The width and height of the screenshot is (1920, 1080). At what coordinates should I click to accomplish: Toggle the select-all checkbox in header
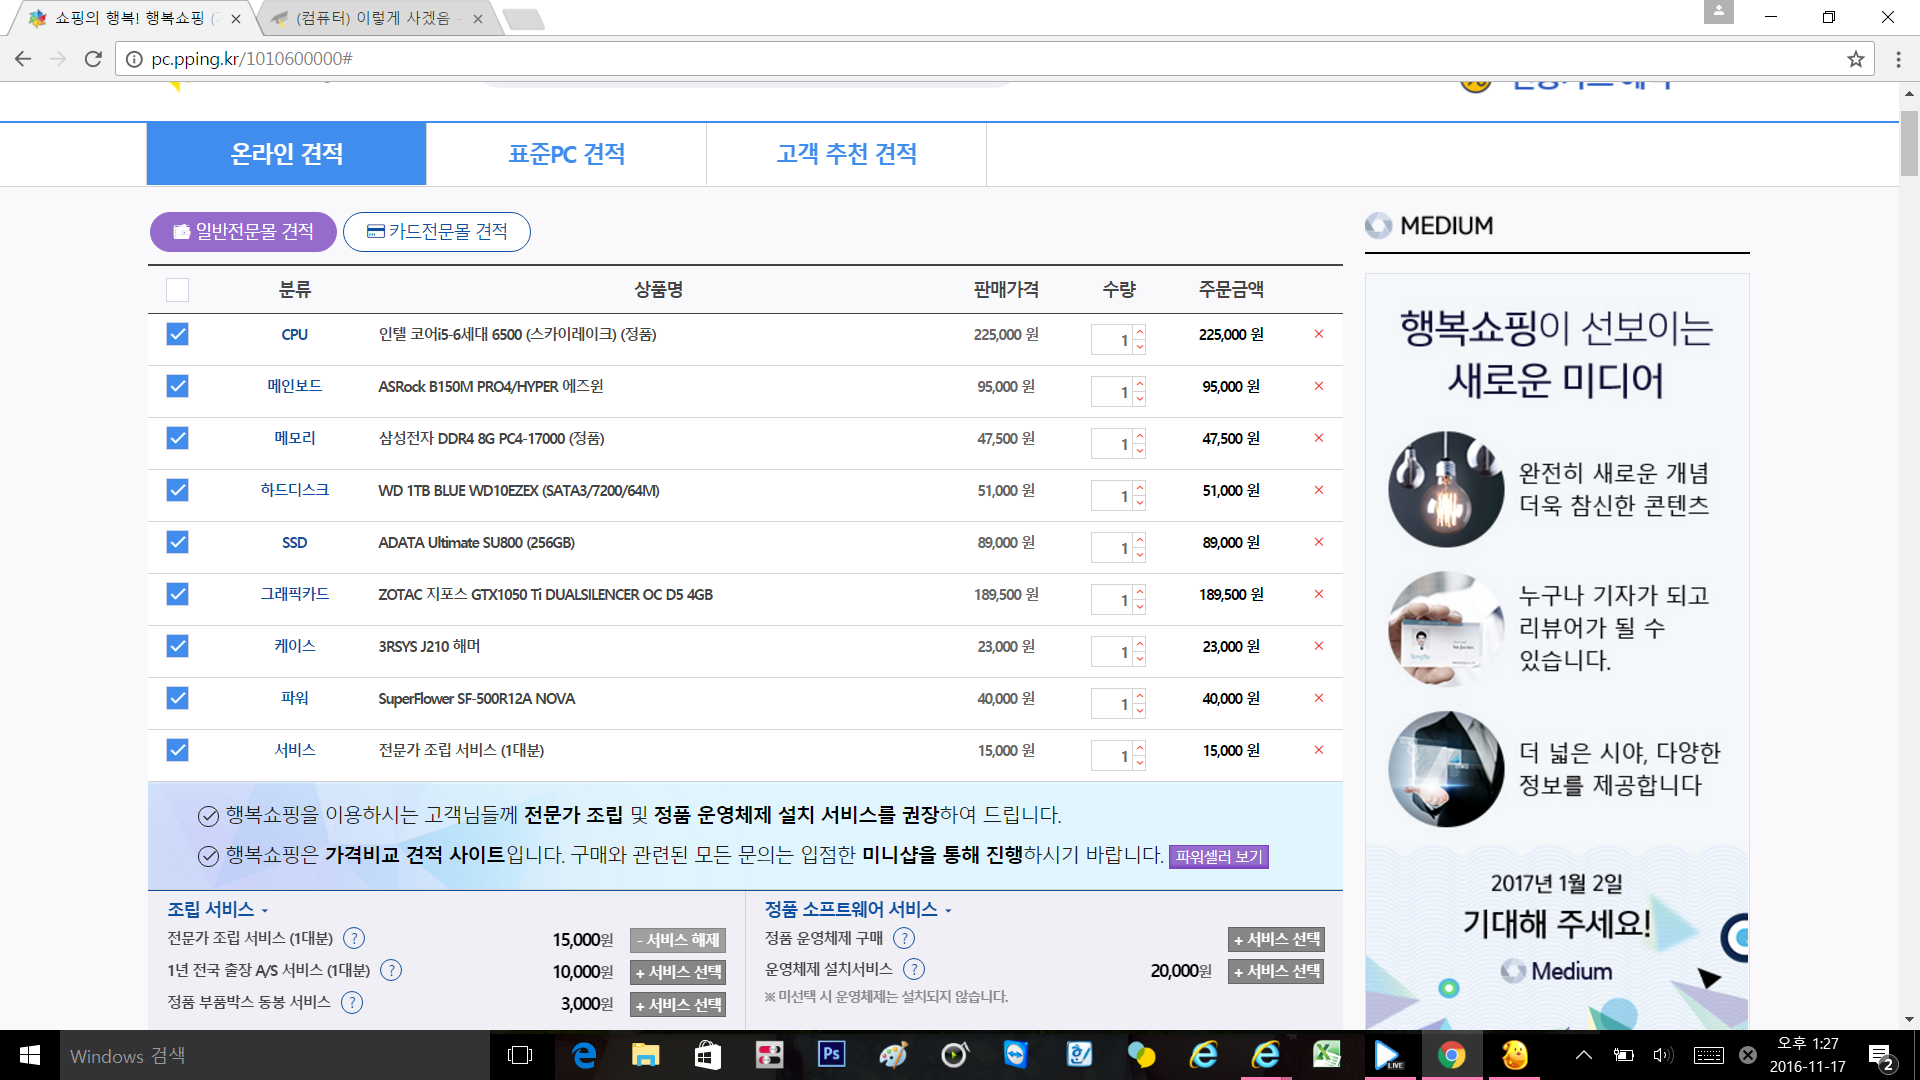point(177,290)
